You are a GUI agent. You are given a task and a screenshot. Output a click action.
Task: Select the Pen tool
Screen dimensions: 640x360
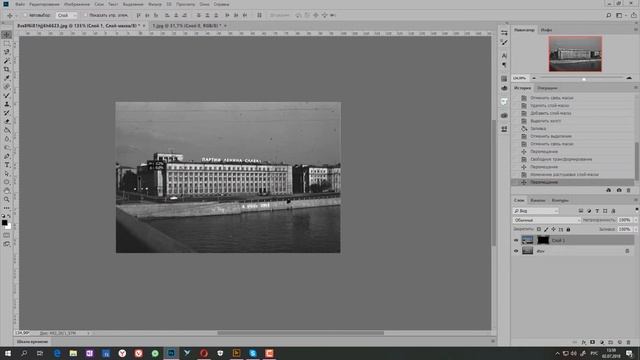click(7, 156)
